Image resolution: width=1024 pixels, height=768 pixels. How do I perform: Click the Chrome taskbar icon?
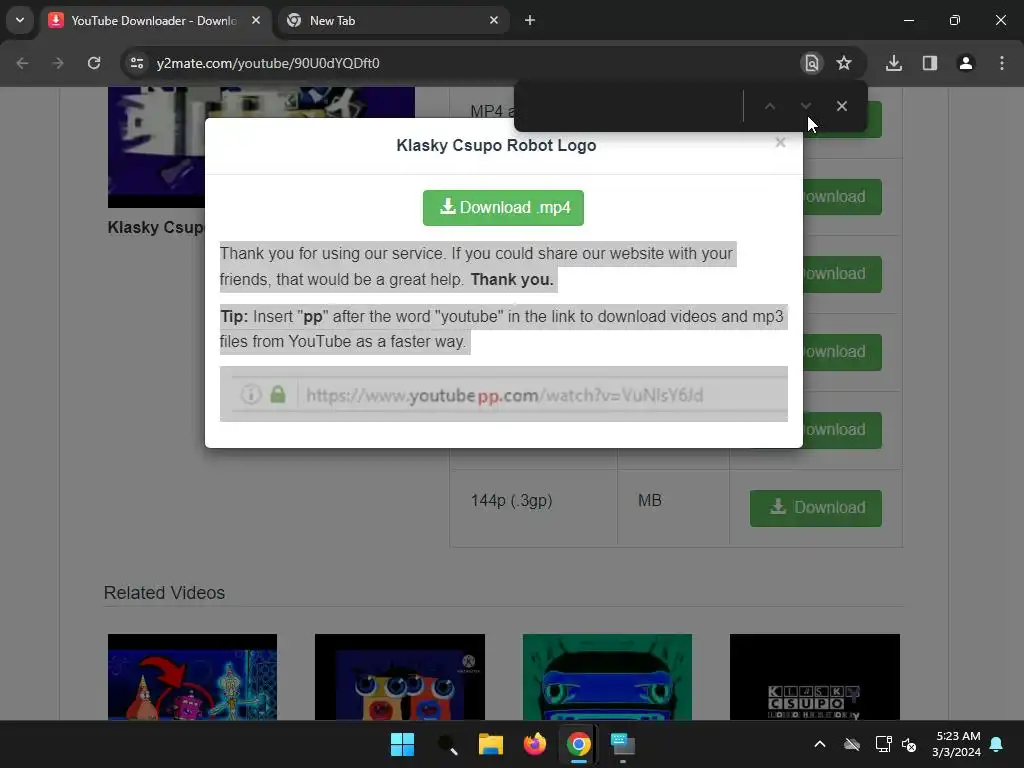[x=579, y=744]
